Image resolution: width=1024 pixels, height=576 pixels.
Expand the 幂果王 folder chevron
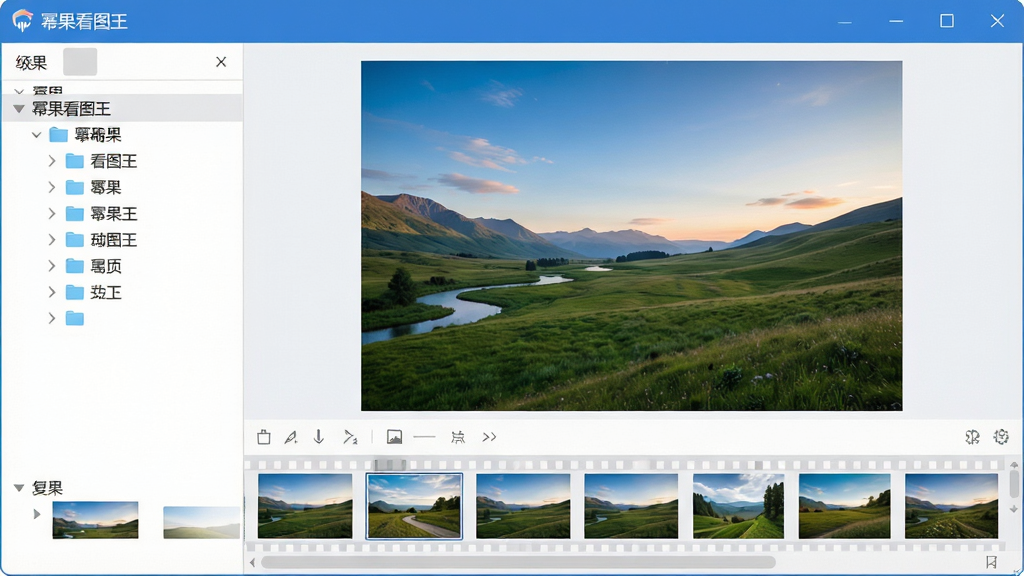coord(52,214)
